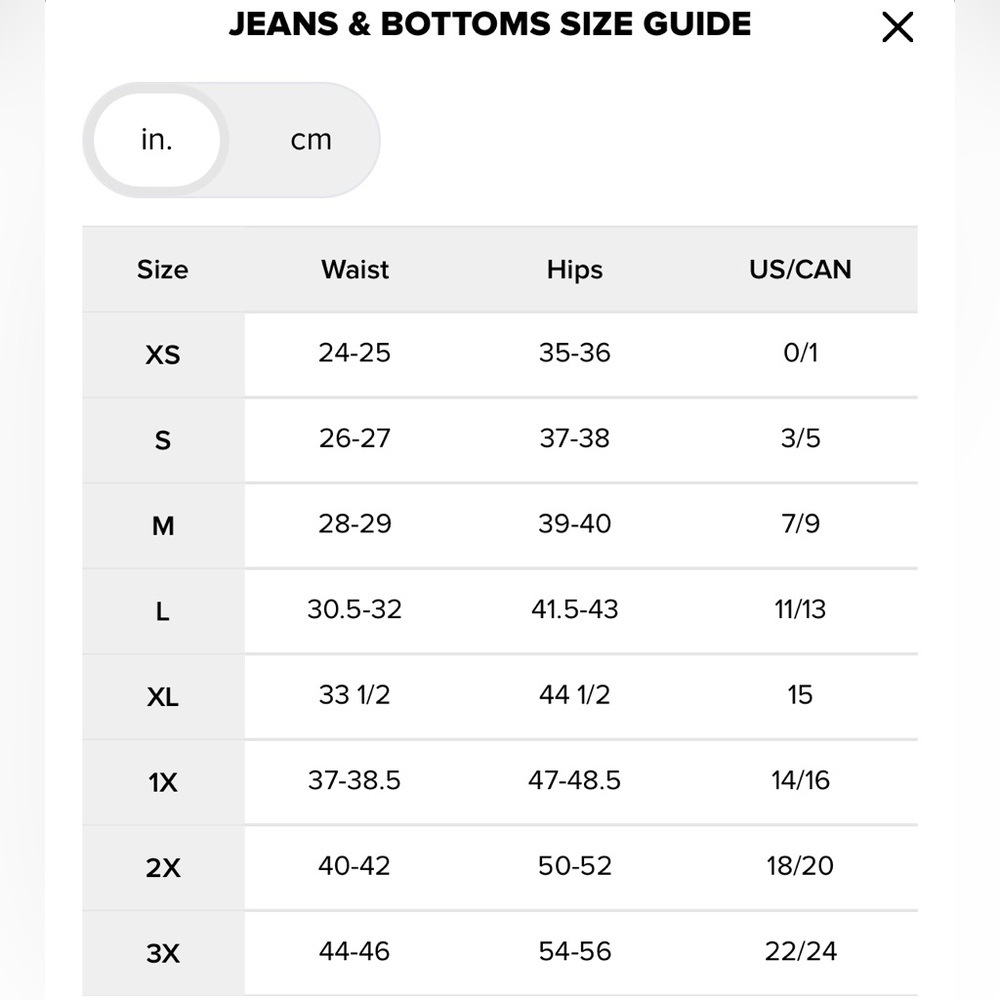Select the 3X size row label

pyautogui.click(x=163, y=953)
